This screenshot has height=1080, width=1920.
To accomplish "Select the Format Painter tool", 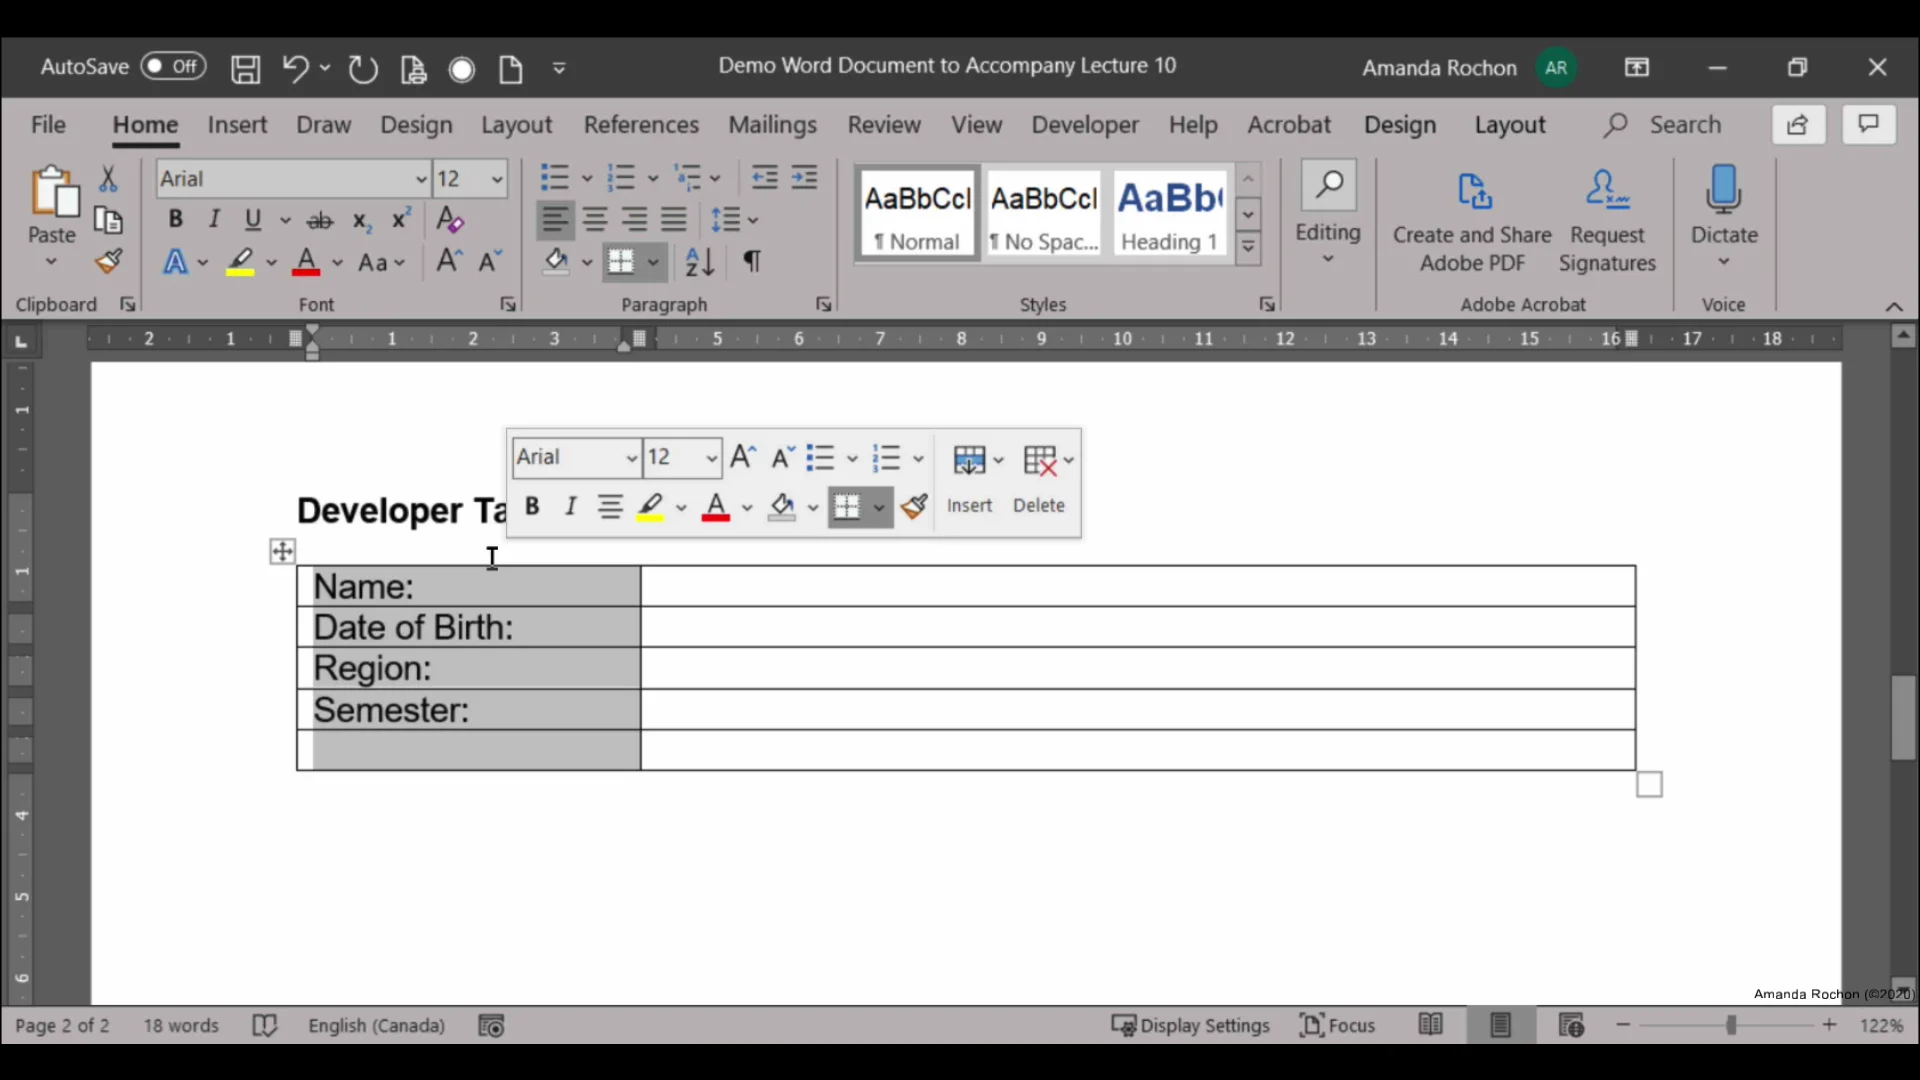I will tap(109, 261).
